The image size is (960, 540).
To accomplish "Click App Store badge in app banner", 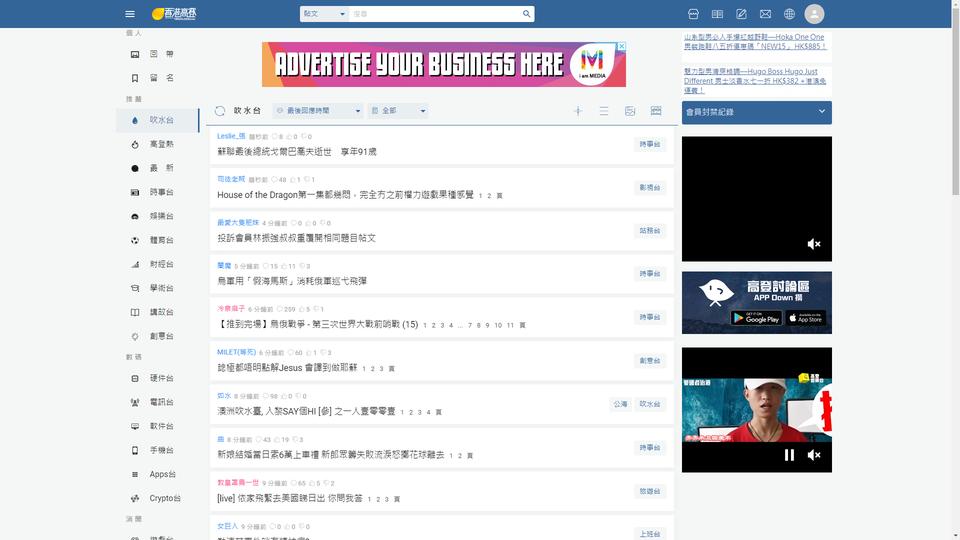I will (x=806, y=318).
